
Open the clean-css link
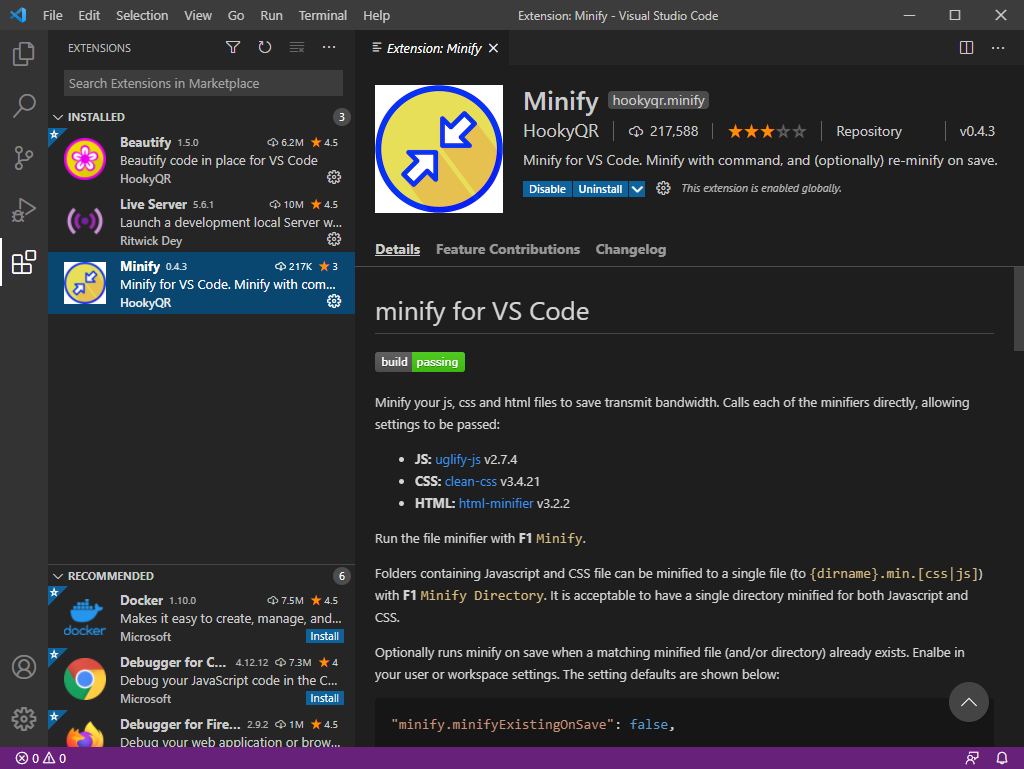[x=471, y=482]
